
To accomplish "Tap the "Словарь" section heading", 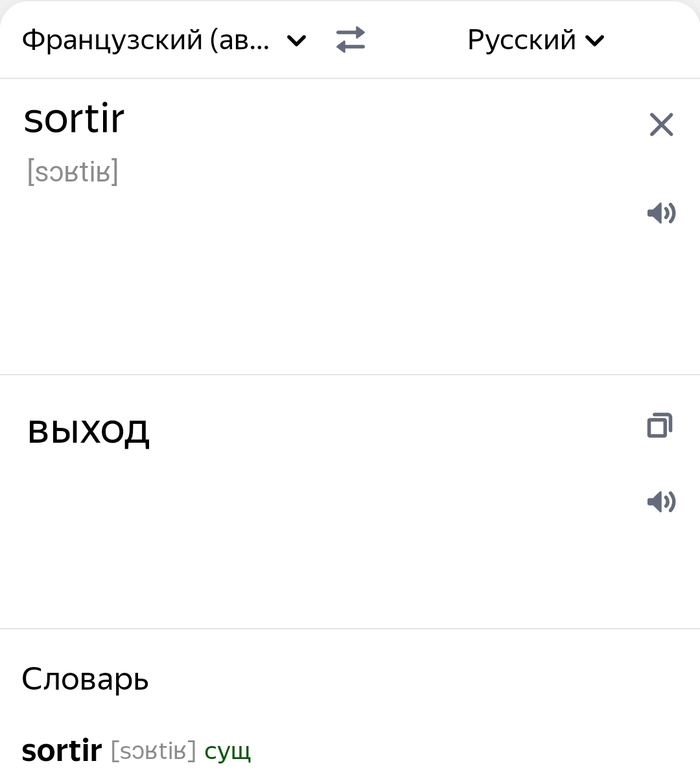I will [85, 680].
